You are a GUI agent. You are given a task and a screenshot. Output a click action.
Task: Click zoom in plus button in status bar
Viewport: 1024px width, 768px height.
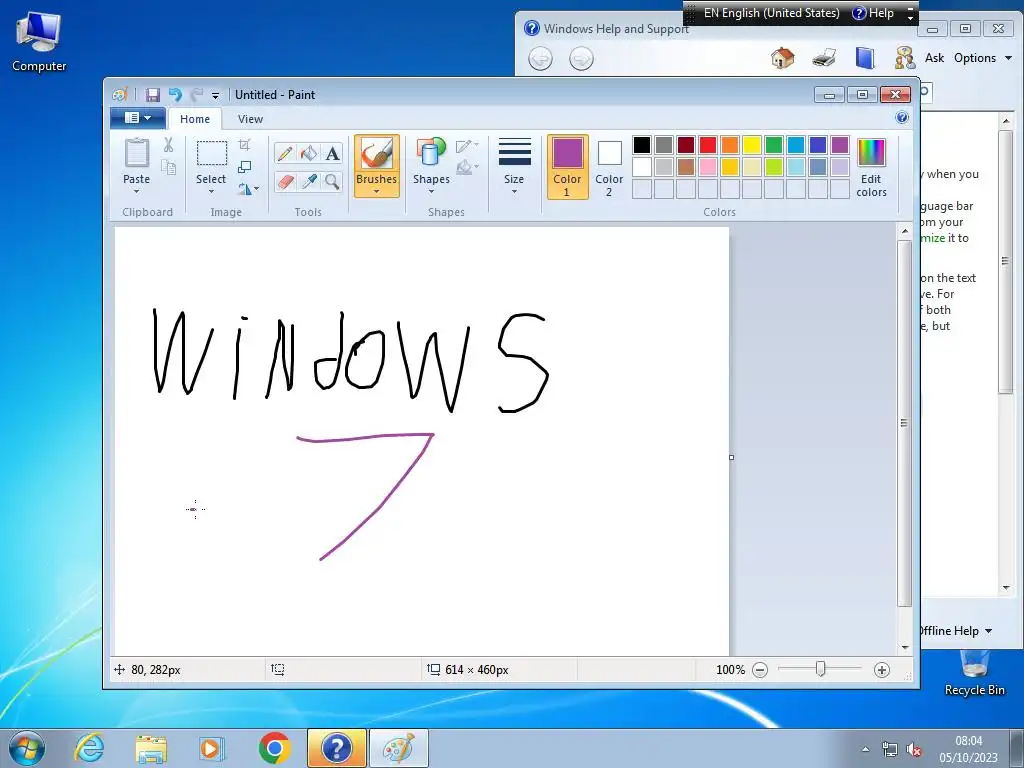882,670
